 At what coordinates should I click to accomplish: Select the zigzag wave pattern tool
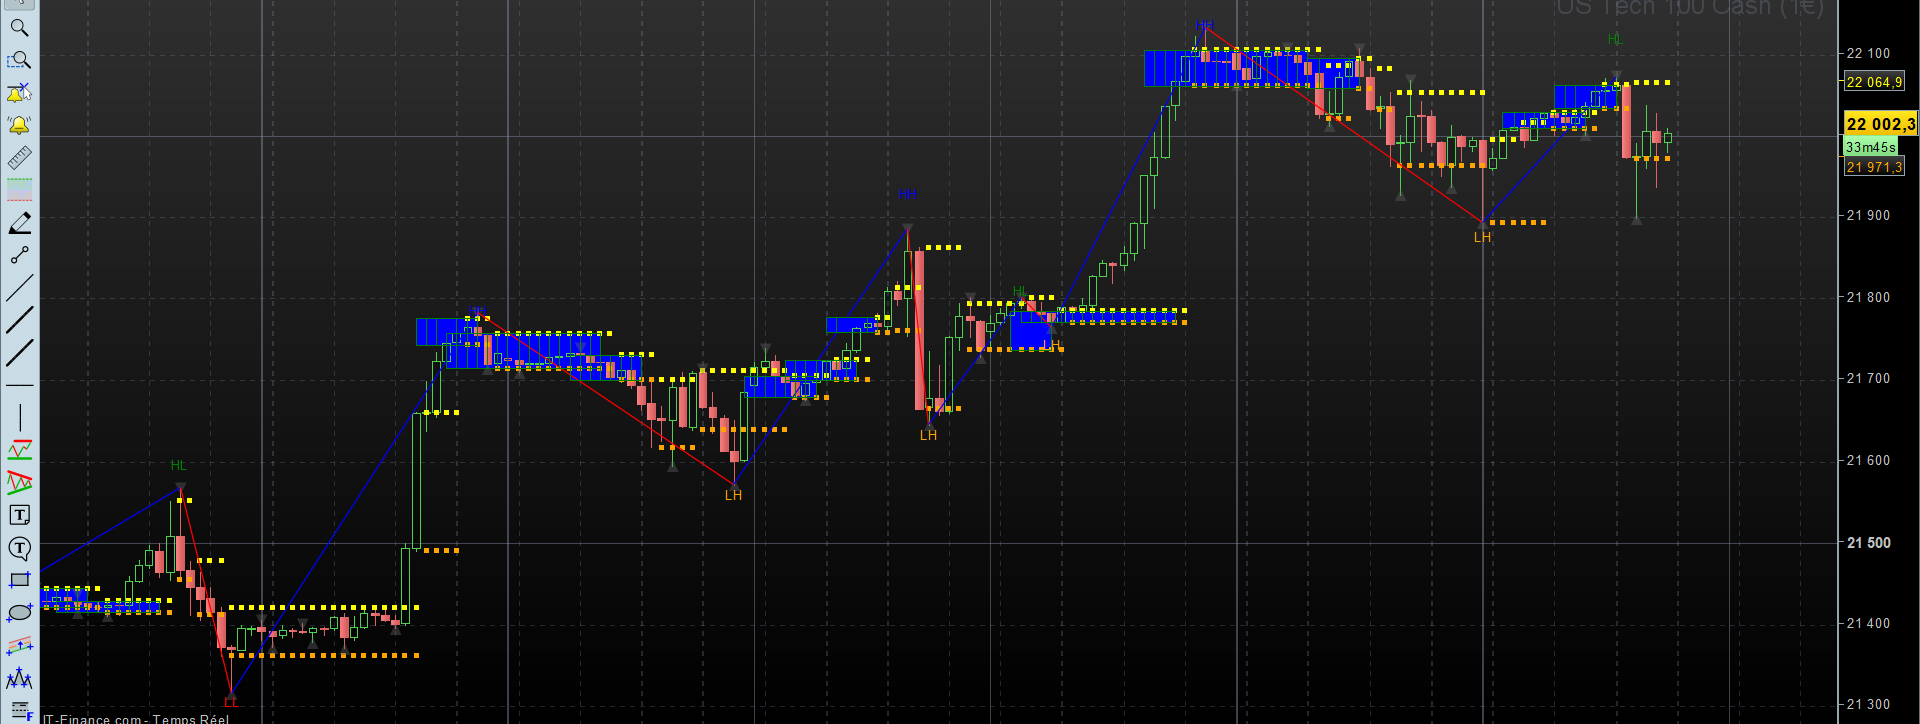(x=19, y=679)
